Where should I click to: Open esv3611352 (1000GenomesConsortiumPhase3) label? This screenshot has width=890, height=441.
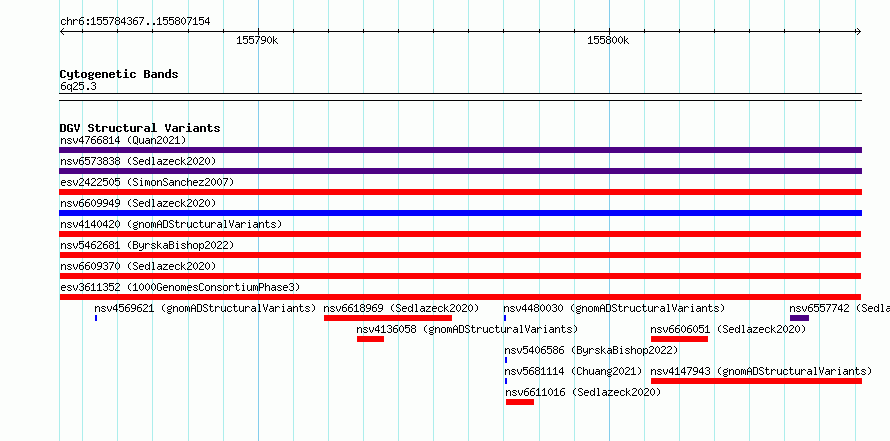tap(180, 287)
